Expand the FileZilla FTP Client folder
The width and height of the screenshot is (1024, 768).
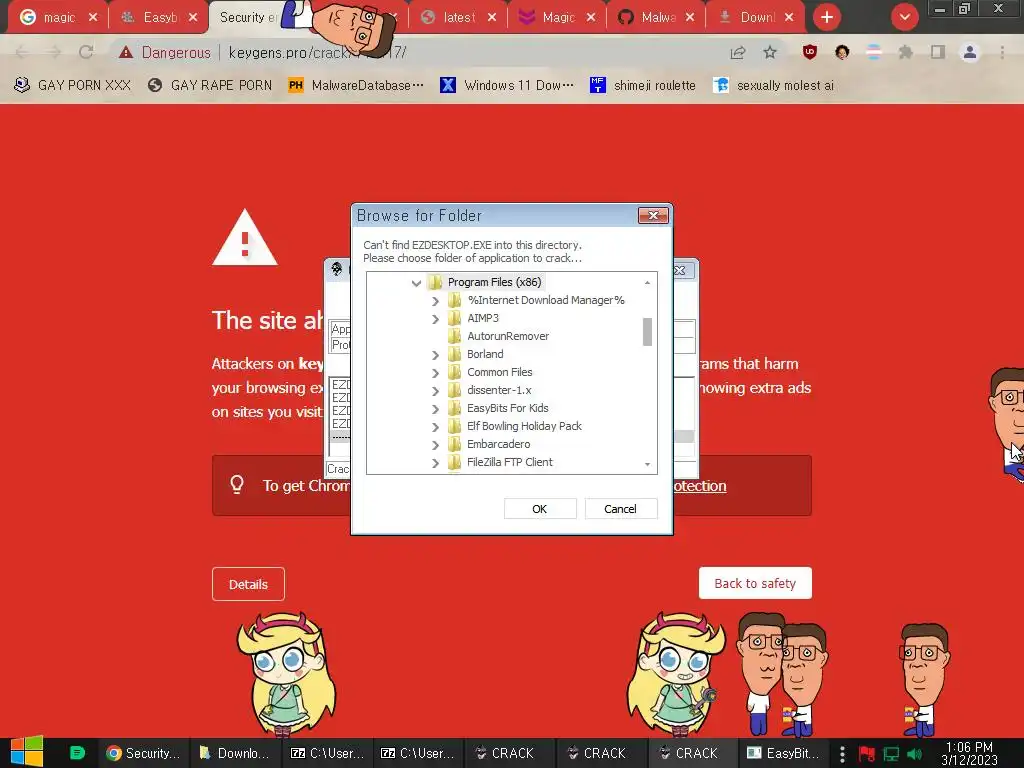(436, 462)
